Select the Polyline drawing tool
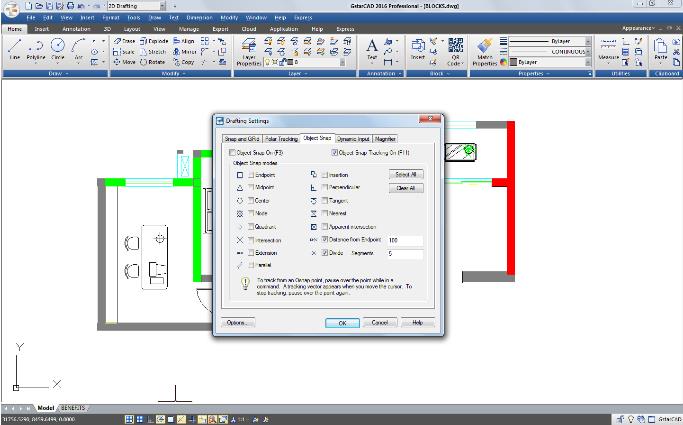 36,50
